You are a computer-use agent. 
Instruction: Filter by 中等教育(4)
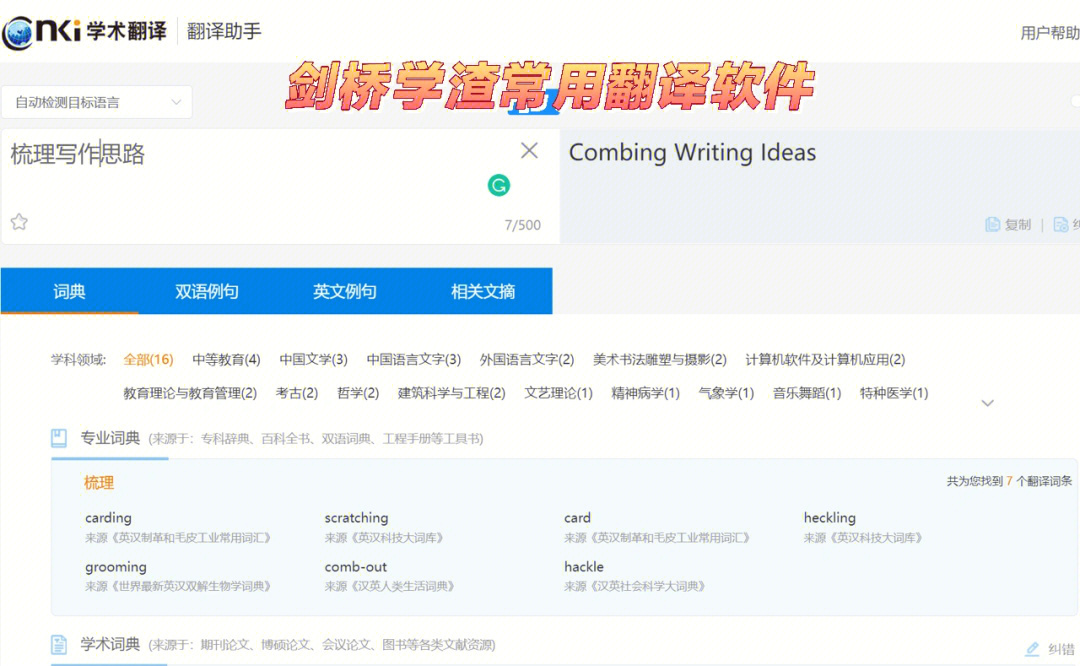226,360
